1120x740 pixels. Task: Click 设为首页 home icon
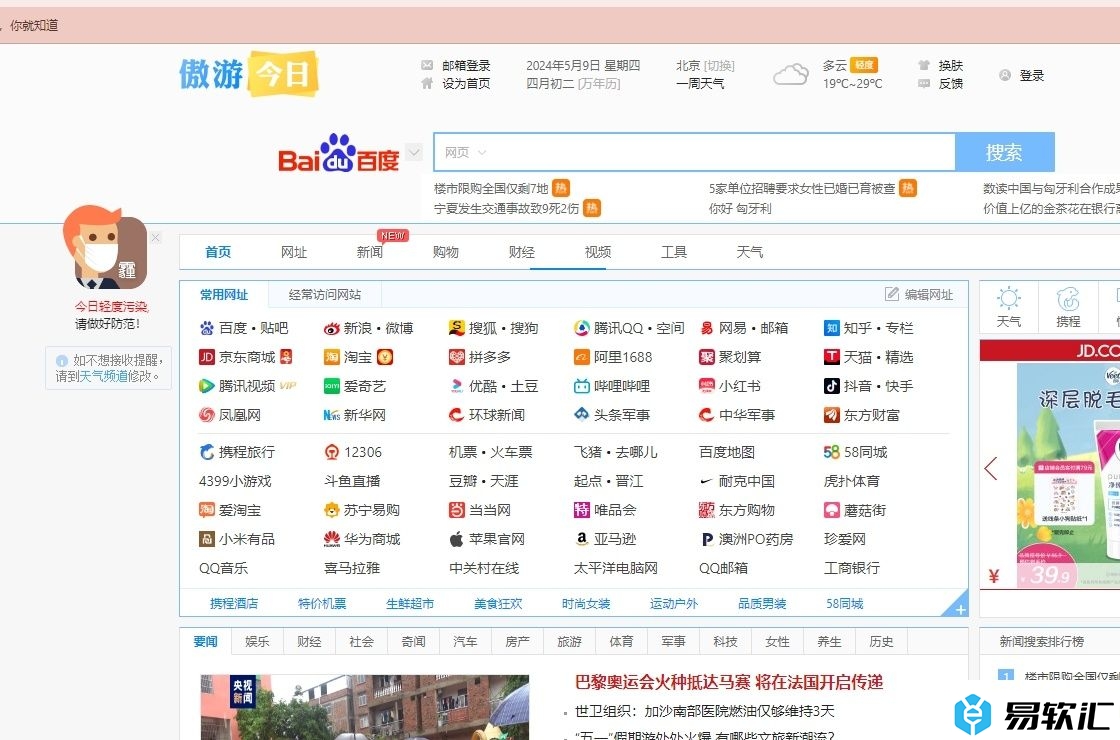click(x=427, y=84)
